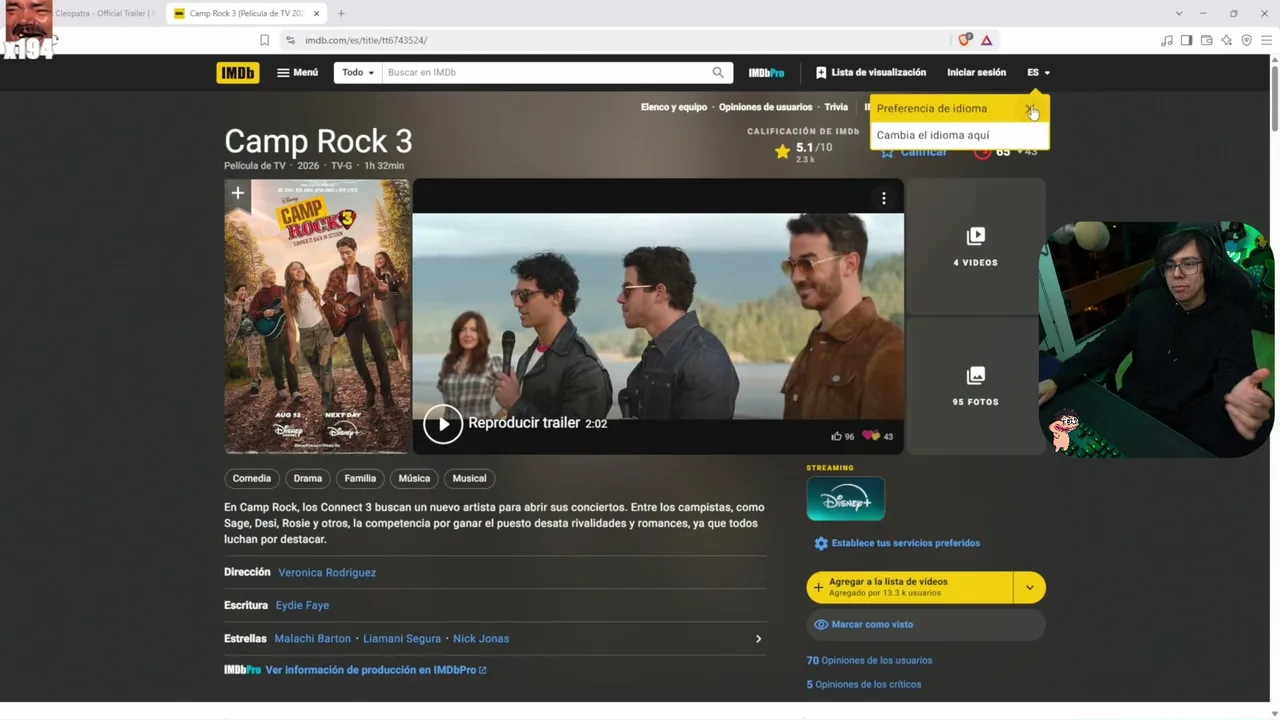Select the Música genre chip

tap(414, 478)
